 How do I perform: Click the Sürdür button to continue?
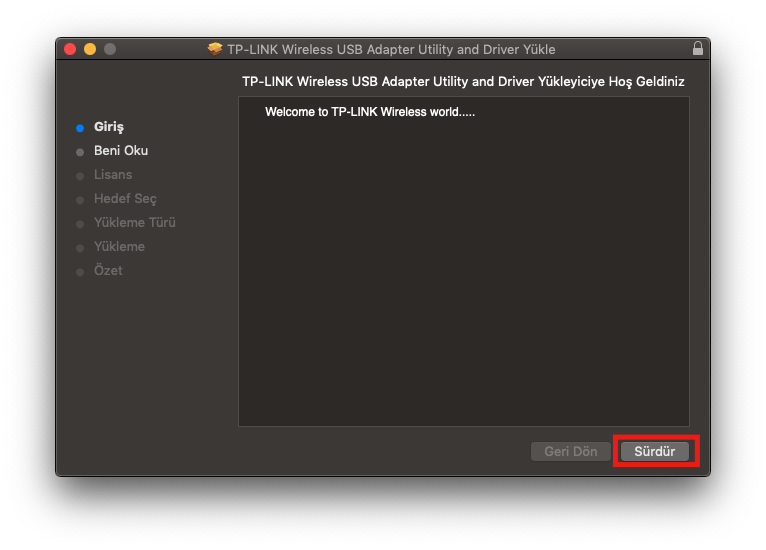(655, 451)
